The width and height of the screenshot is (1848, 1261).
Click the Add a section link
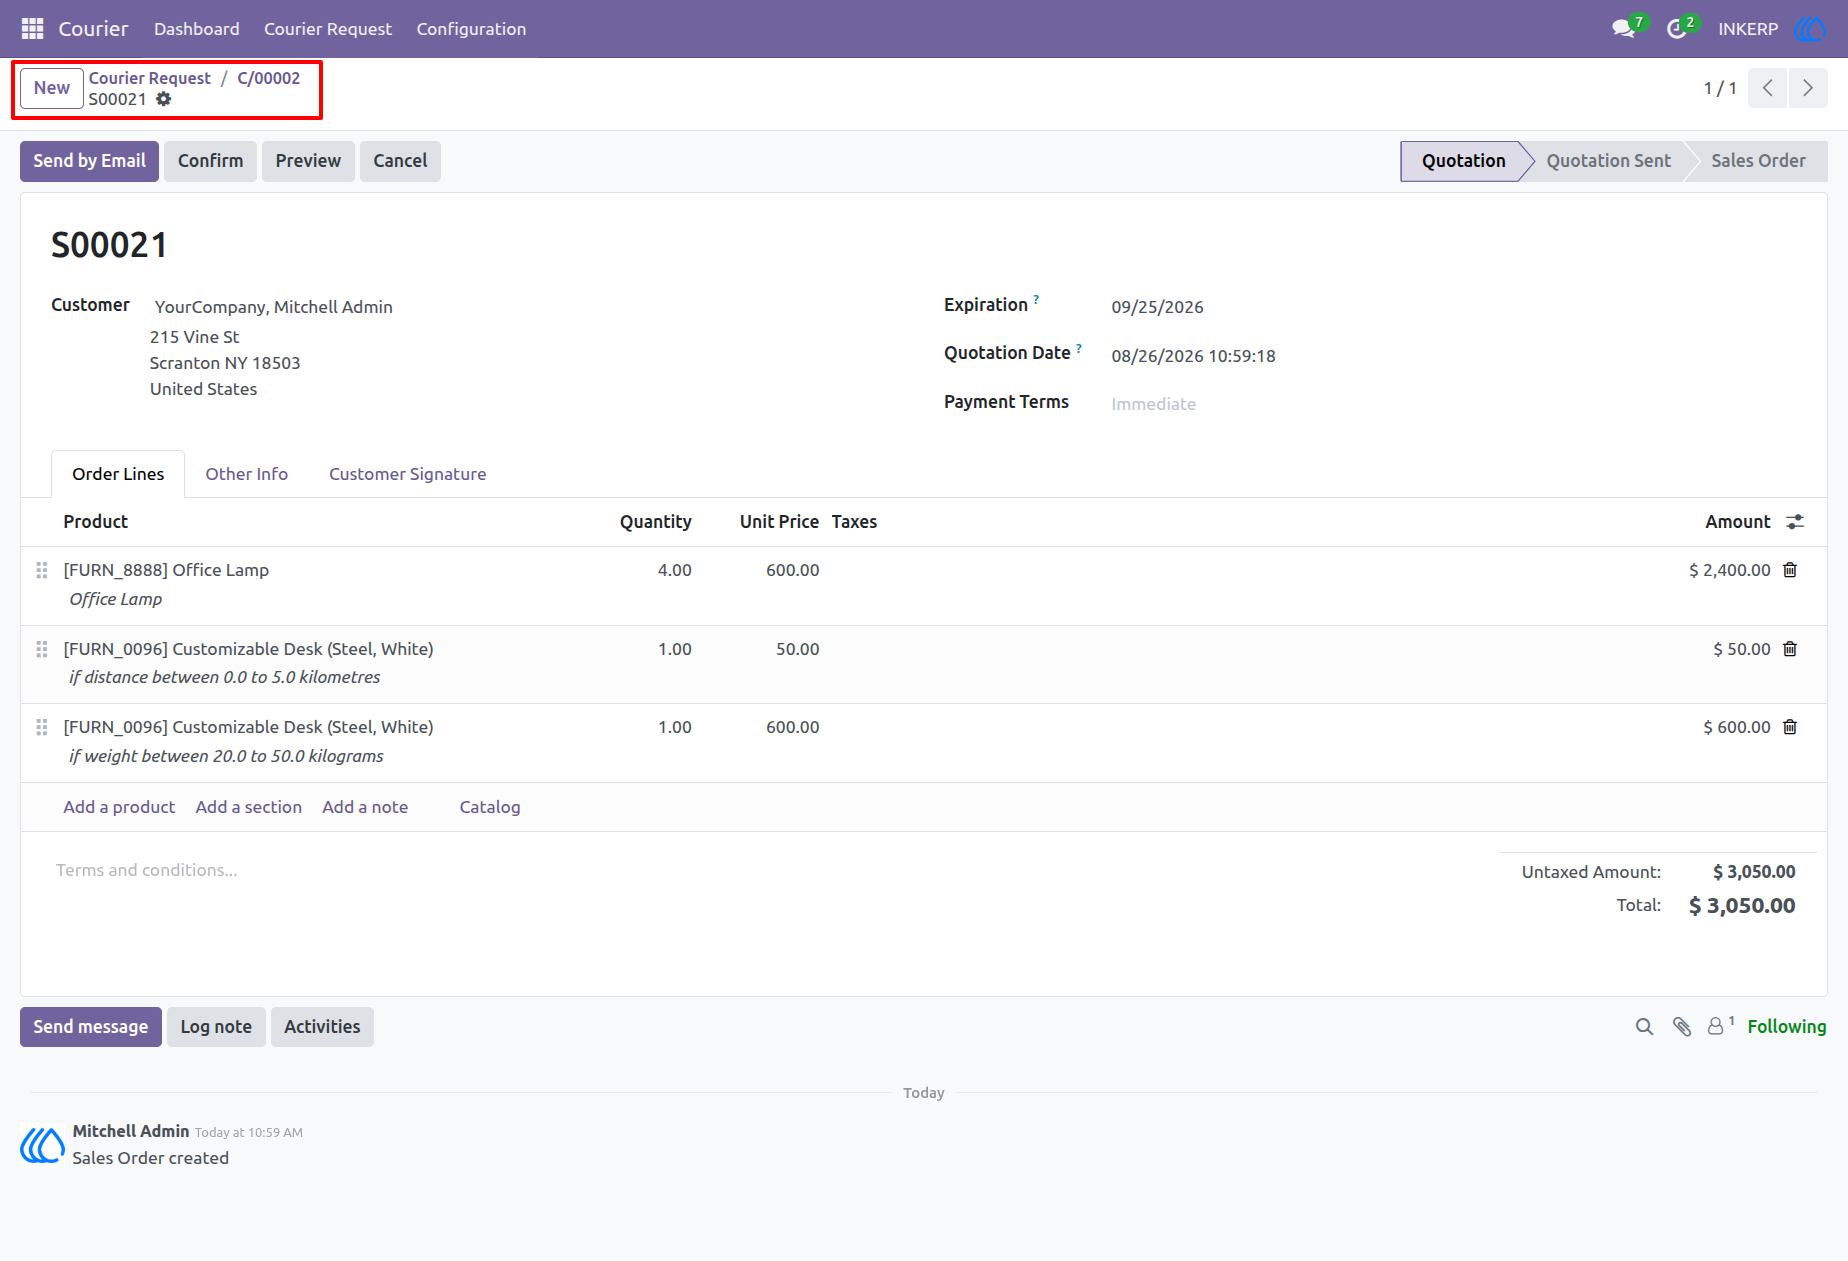[x=249, y=807]
